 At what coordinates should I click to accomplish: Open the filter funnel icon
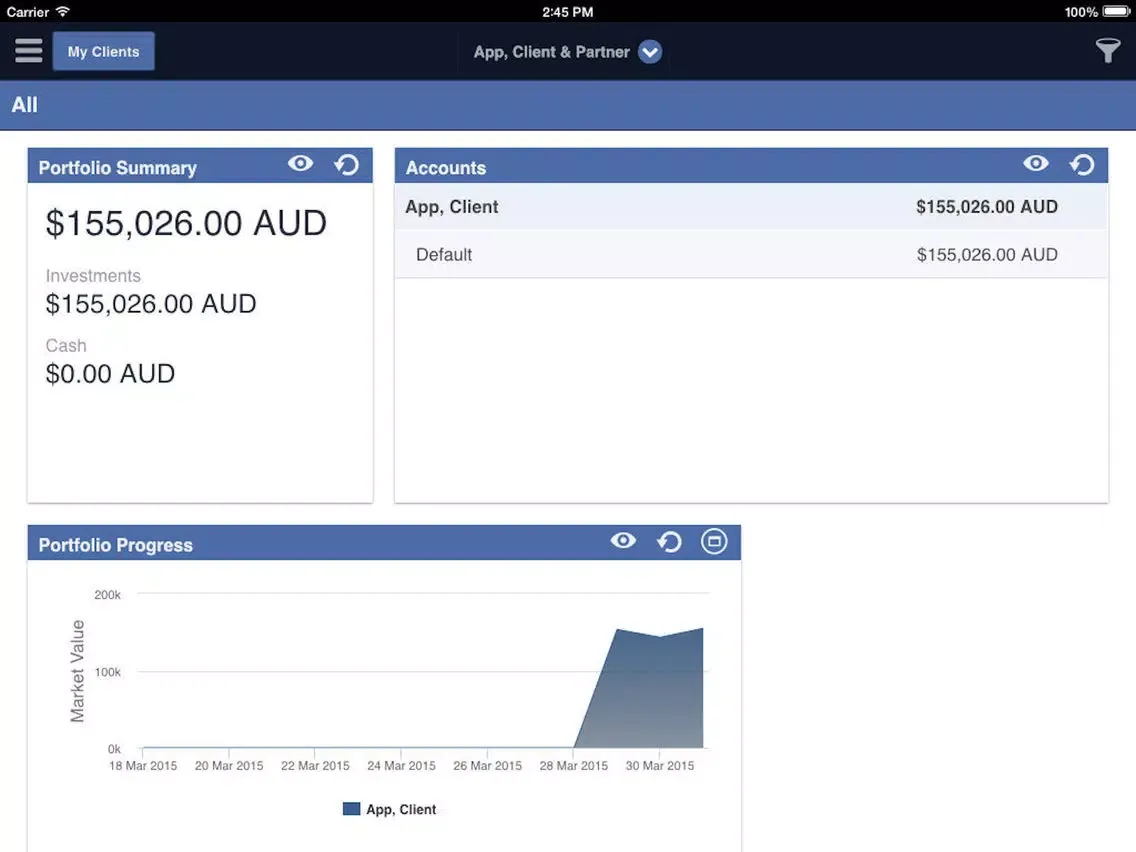pyautogui.click(x=1107, y=51)
